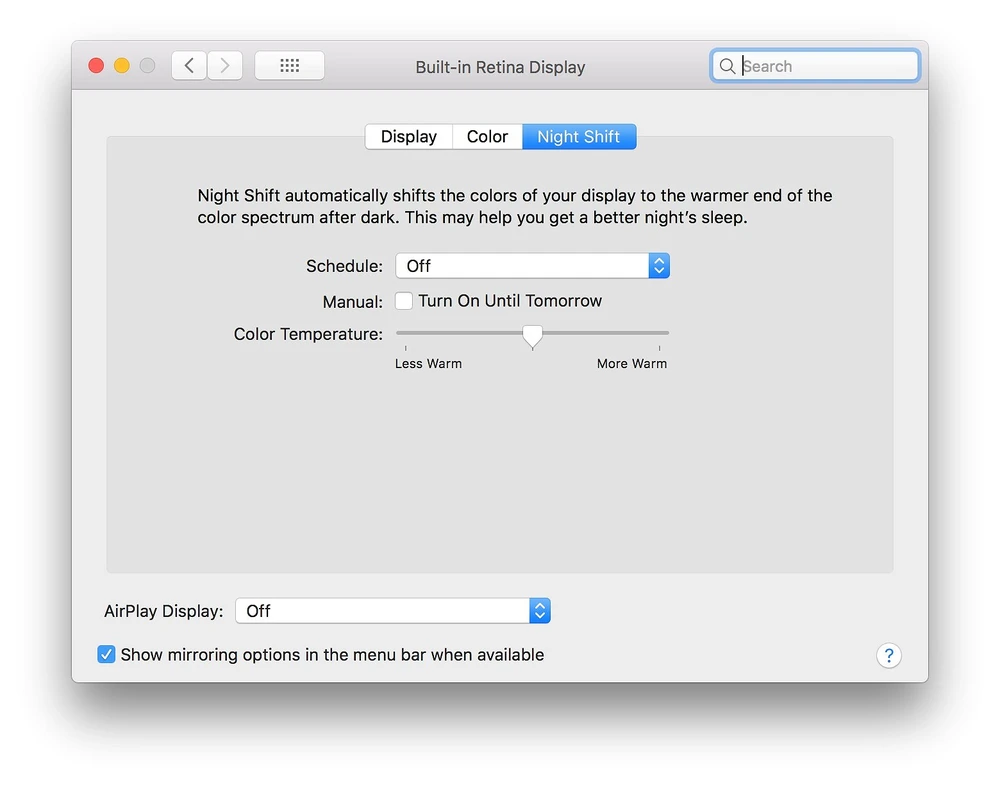The width and height of the screenshot is (1000, 785).
Task: Click the magnifying glass search icon
Action: (728, 66)
